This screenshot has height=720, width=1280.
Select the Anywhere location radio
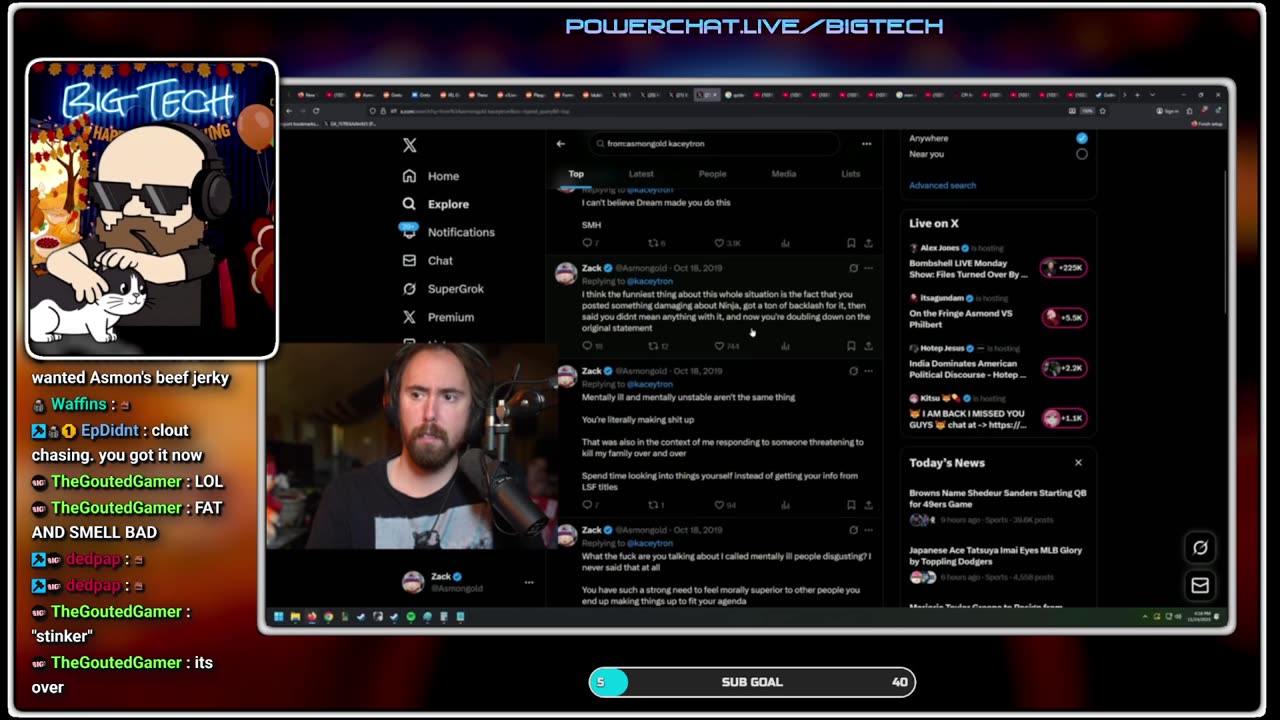point(1081,138)
